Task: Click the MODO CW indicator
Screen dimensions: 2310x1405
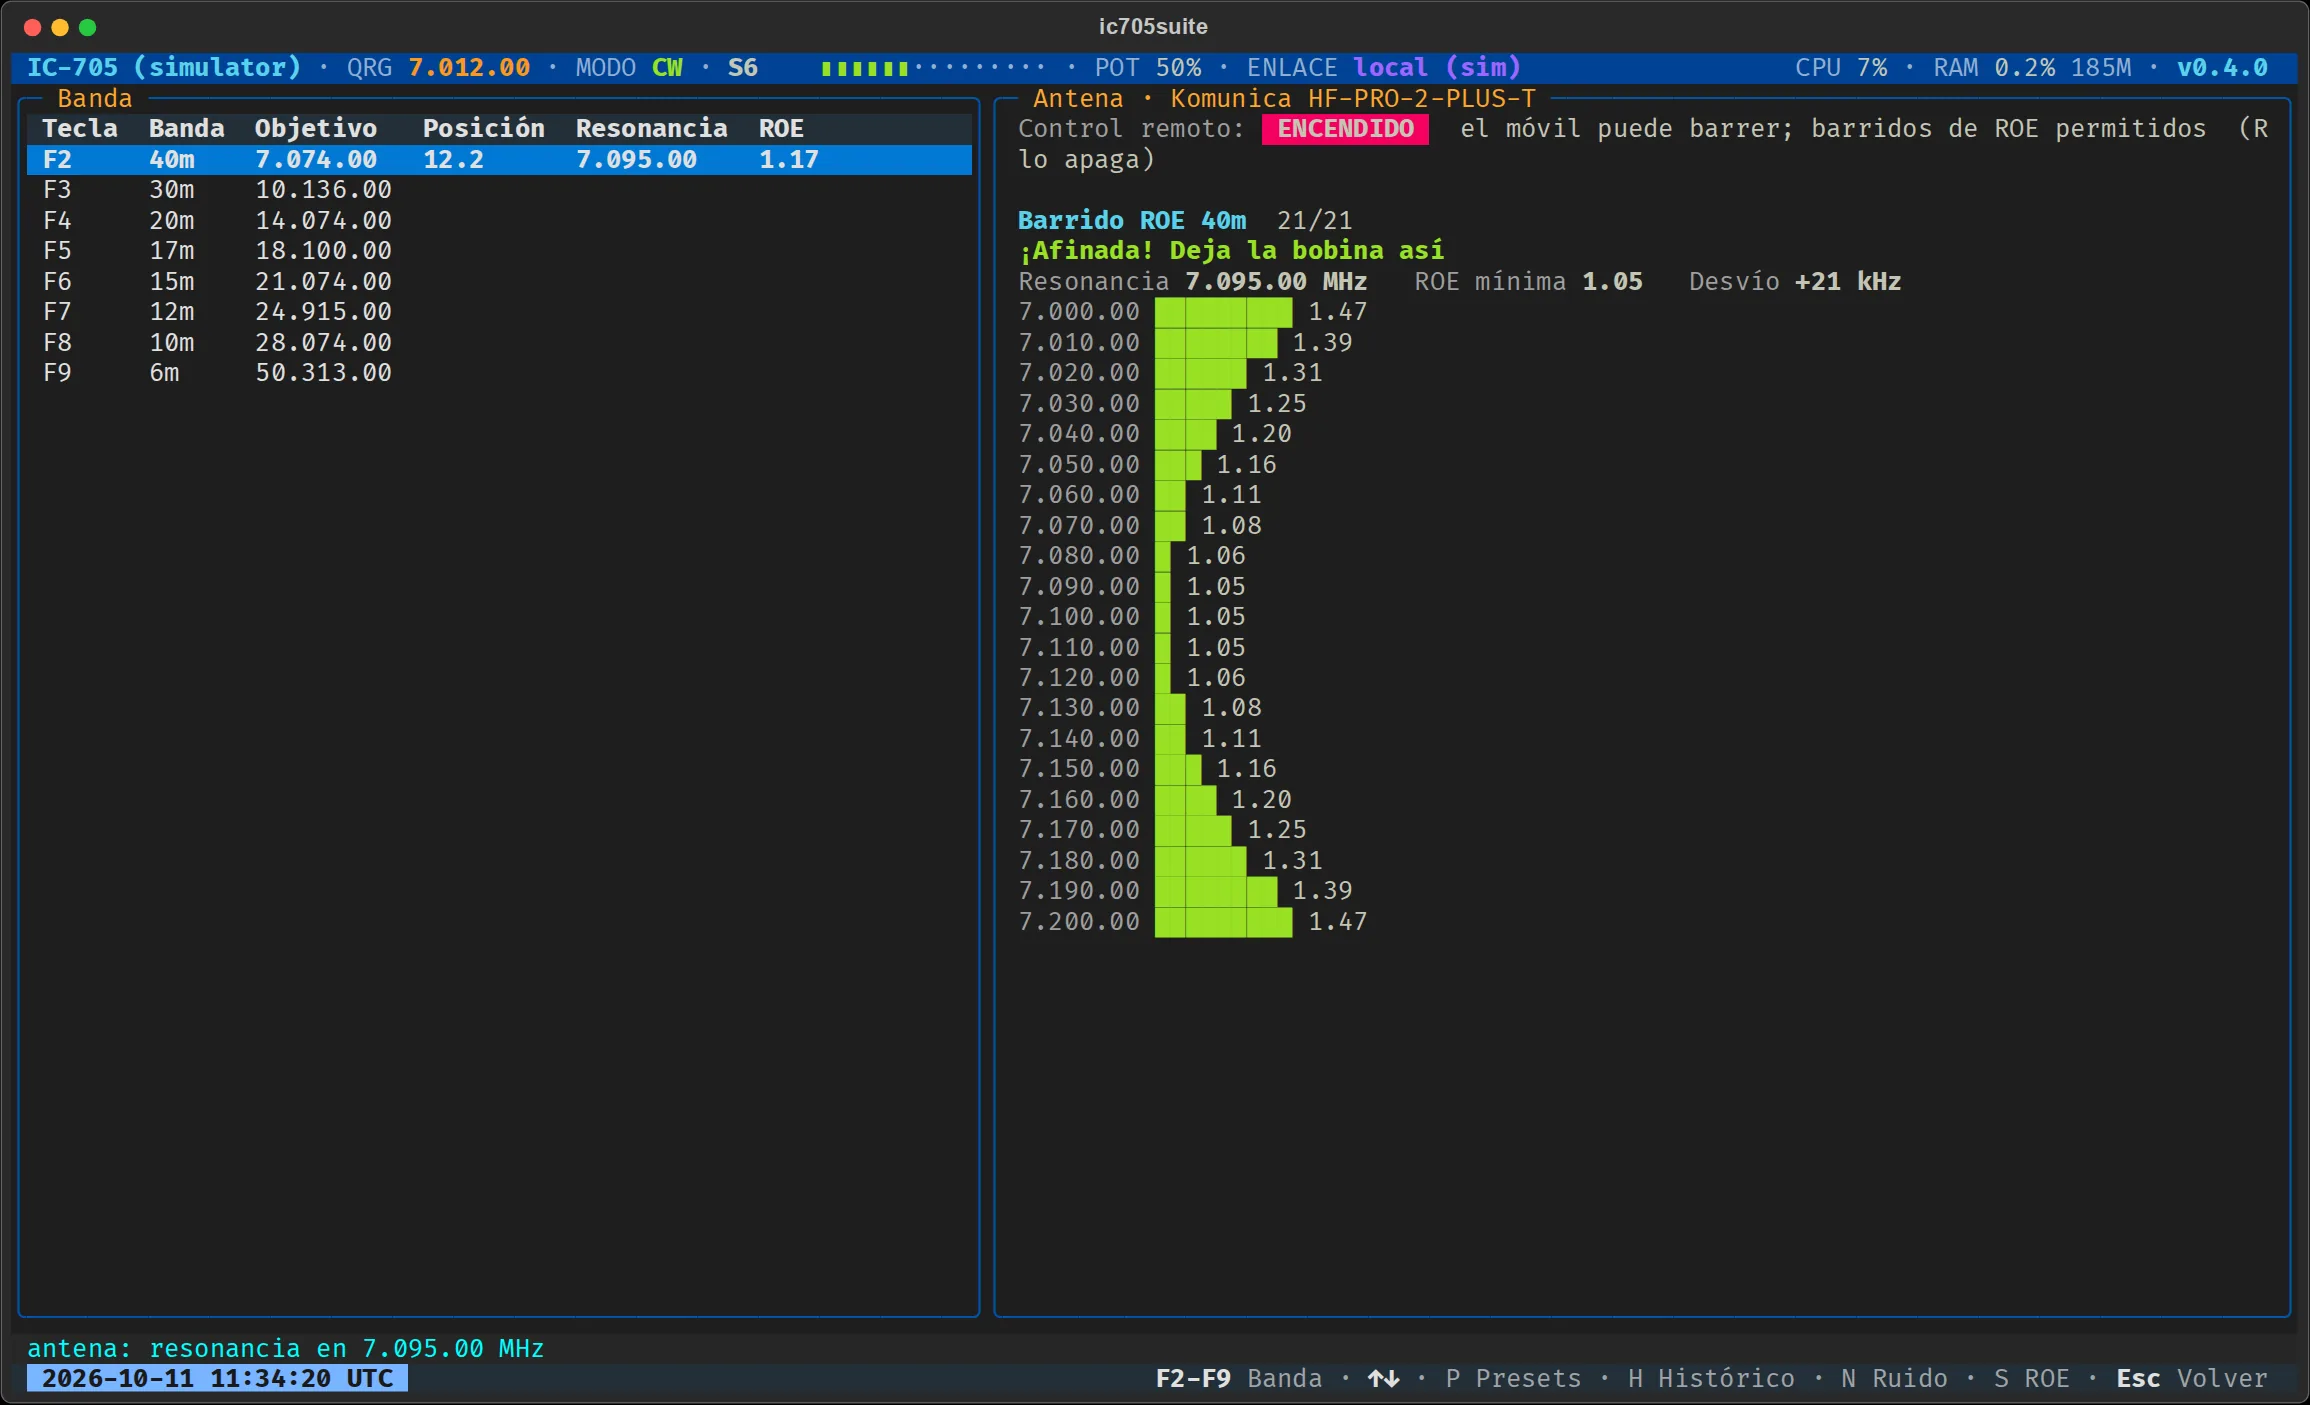Action: pos(629,68)
